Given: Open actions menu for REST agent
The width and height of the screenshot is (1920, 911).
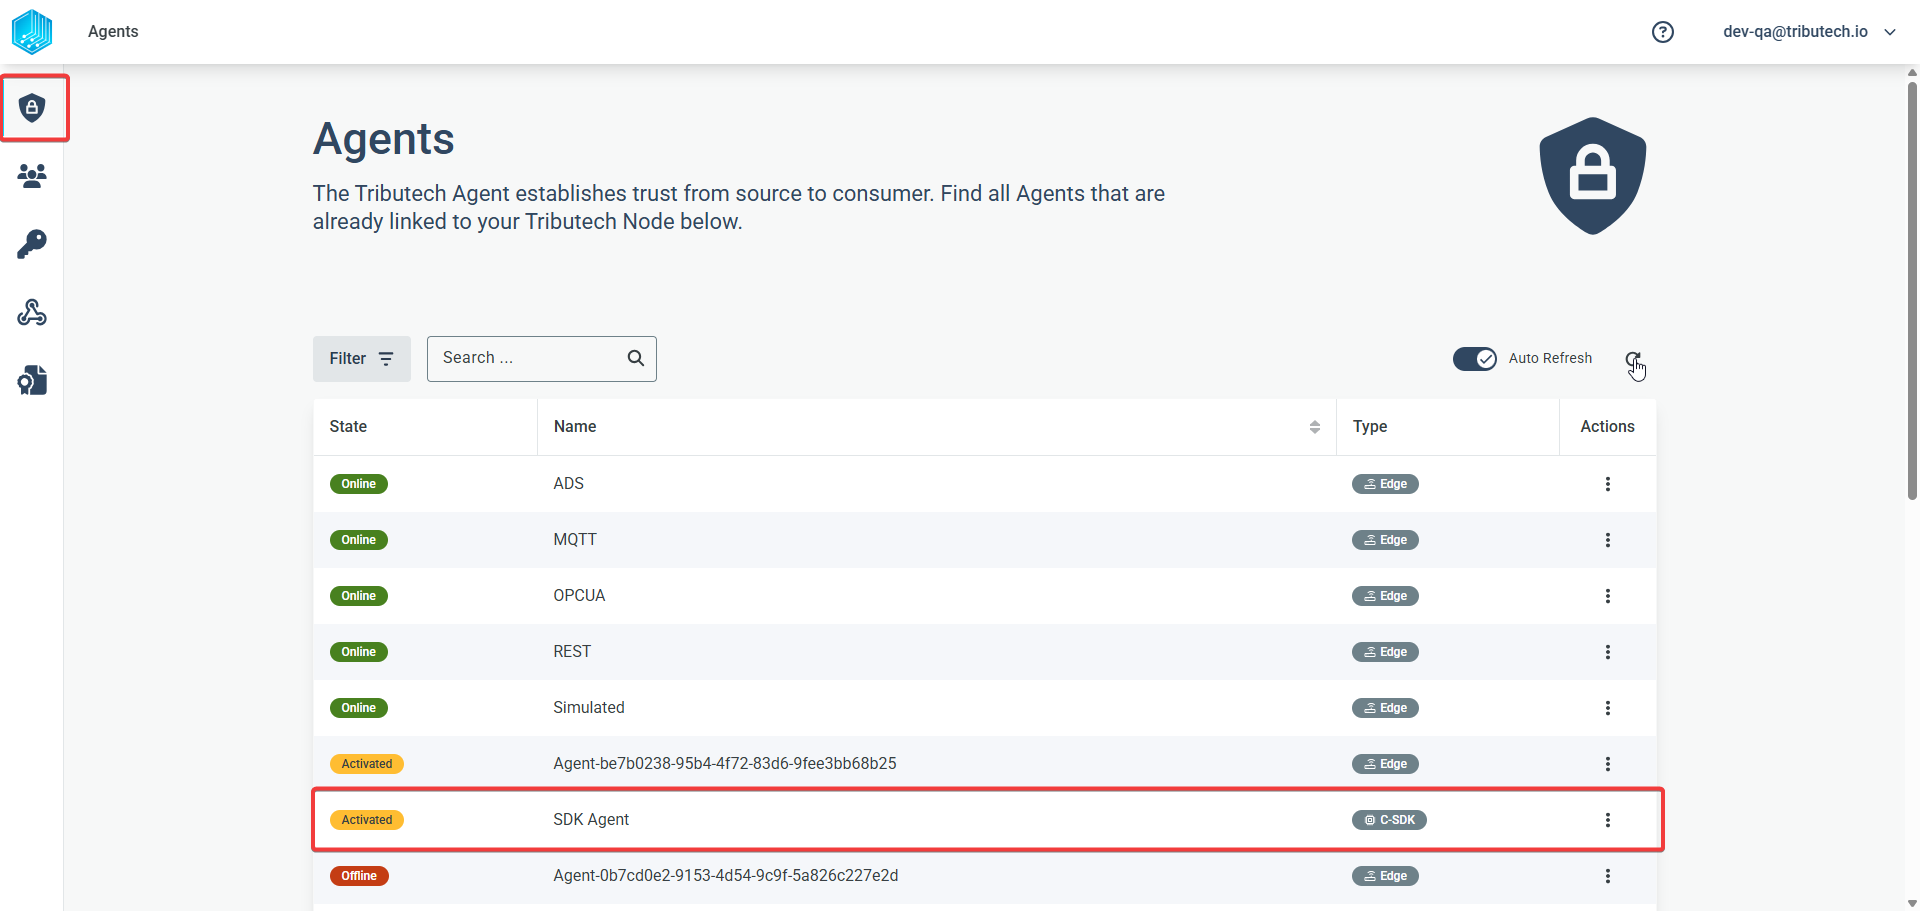Looking at the screenshot, I should coord(1608,652).
